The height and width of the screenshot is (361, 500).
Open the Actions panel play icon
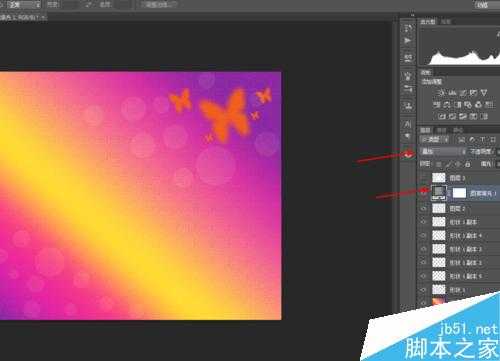[408, 41]
